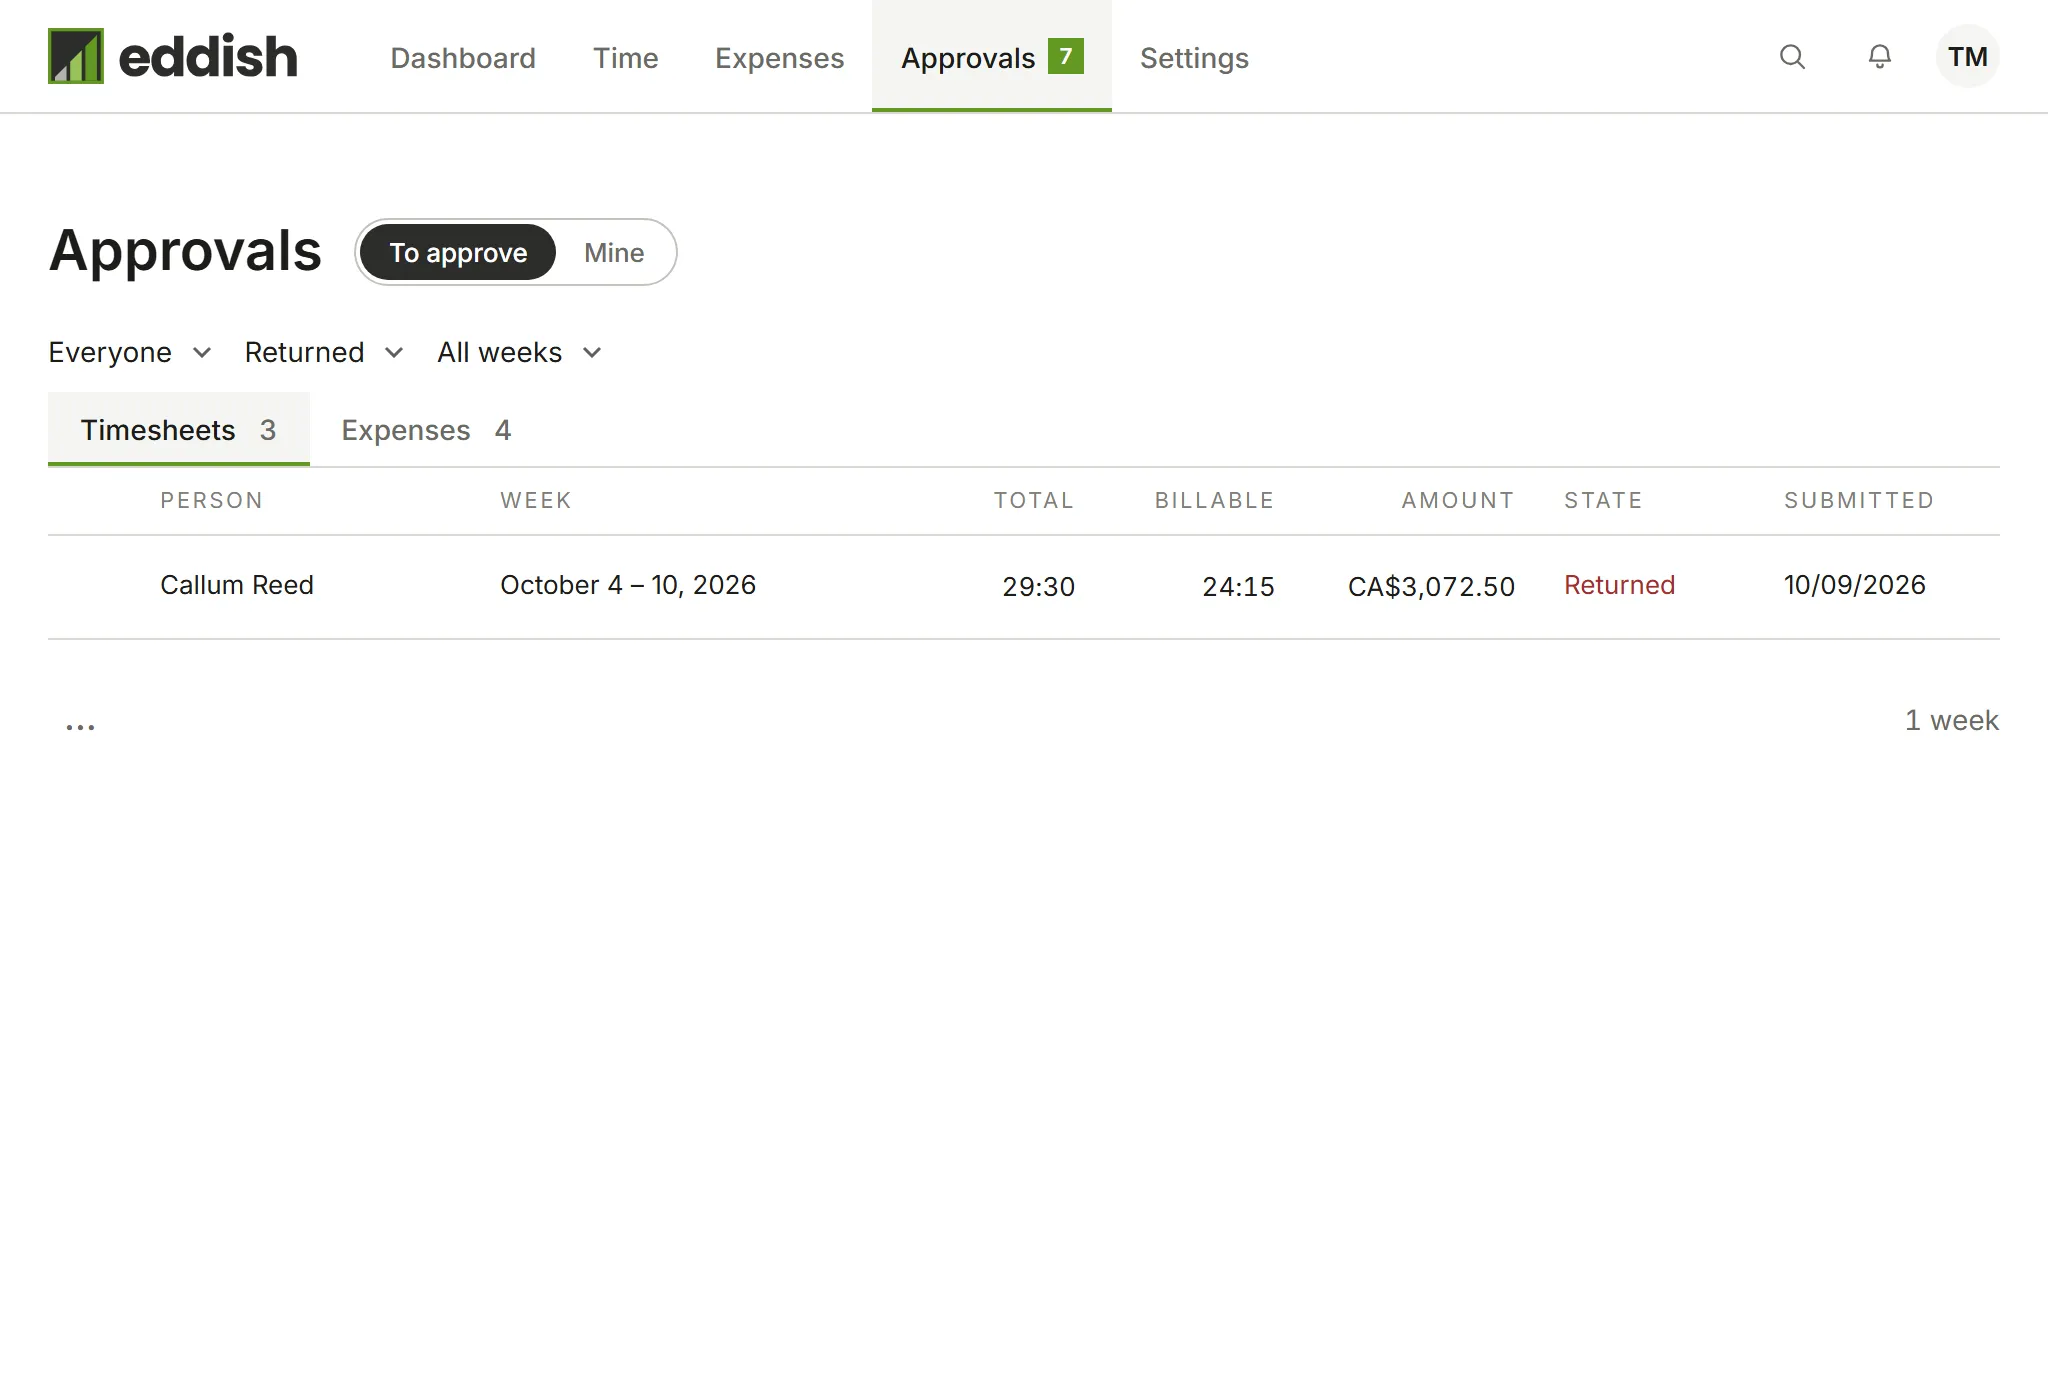Open the Approvals nav tab

pos(992,56)
